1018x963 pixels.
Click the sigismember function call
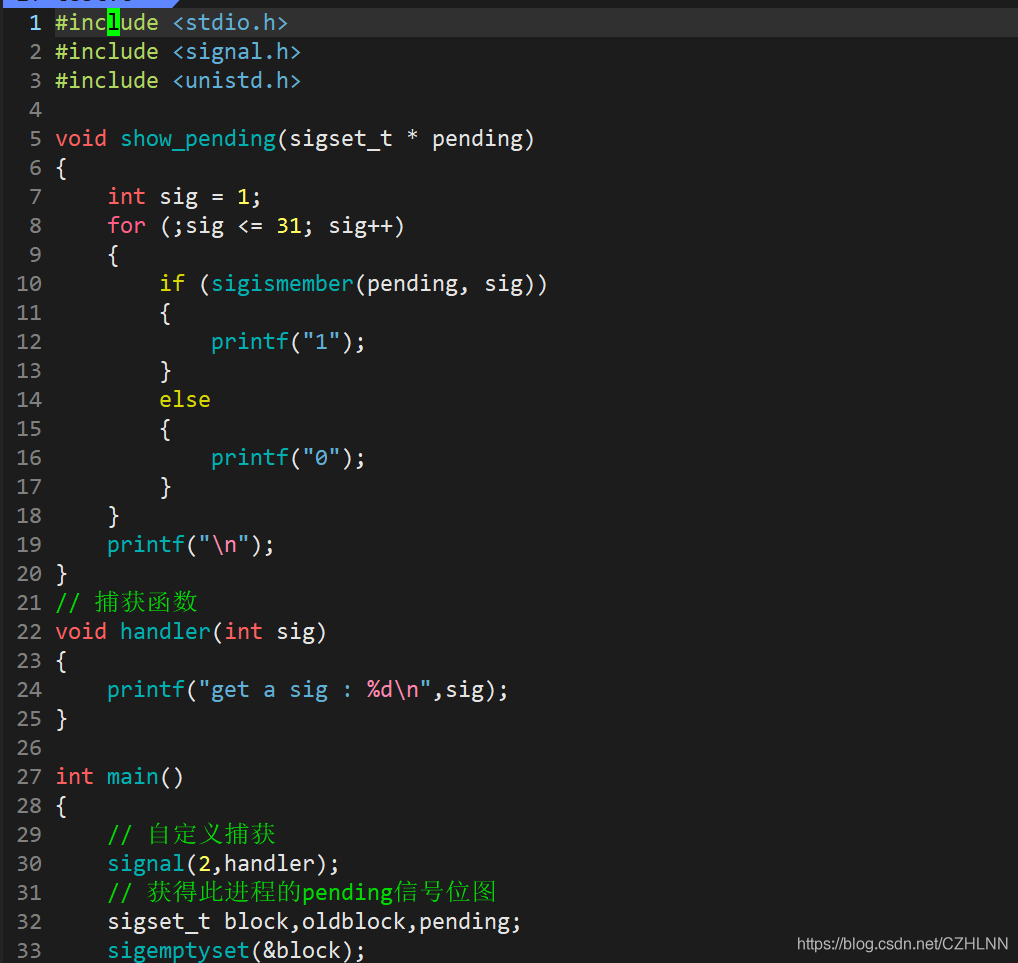(282, 284)
